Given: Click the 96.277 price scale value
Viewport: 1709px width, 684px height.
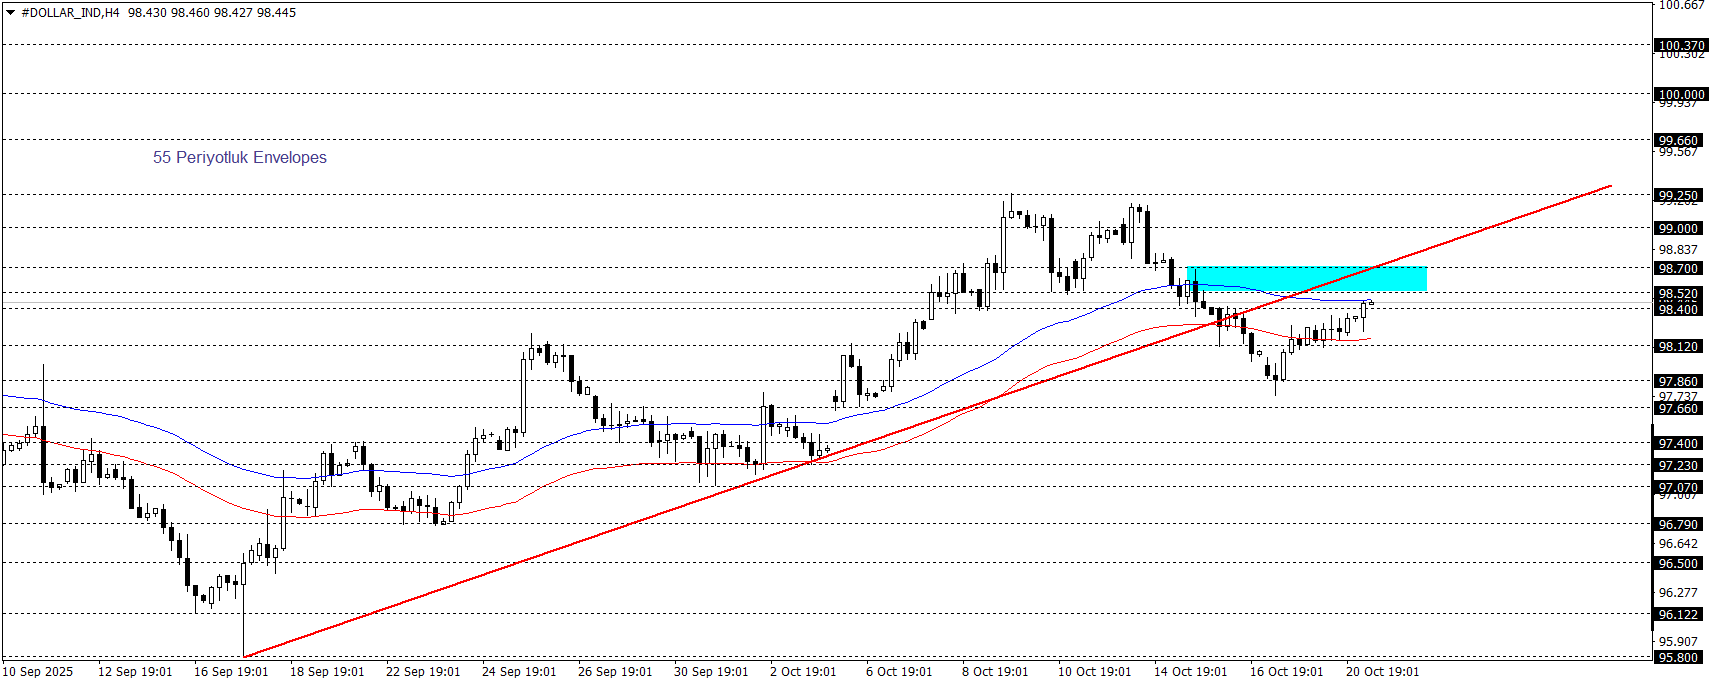Looking at the screenshot, I should [1678, 593].
